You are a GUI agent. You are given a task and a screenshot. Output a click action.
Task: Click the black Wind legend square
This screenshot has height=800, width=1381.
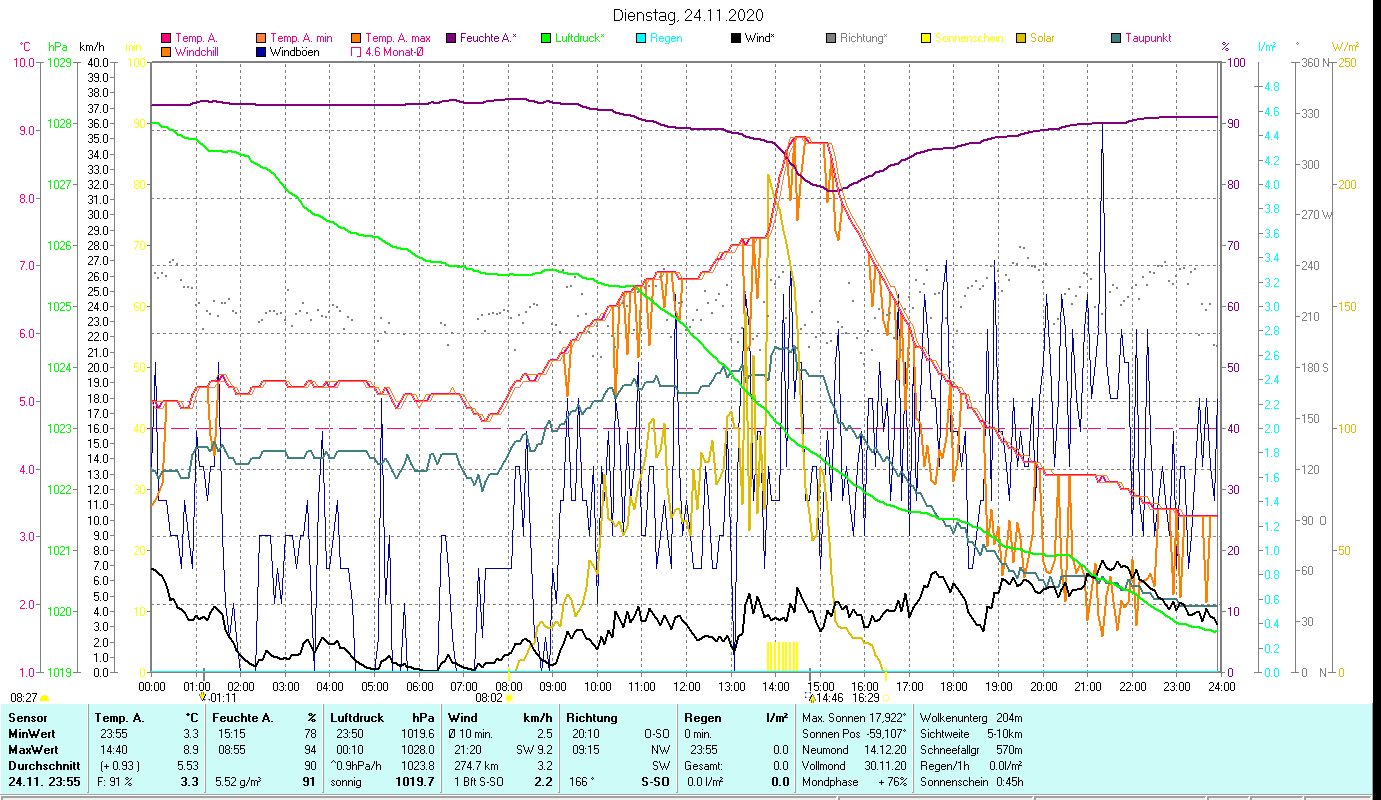(x=736, y=39)
